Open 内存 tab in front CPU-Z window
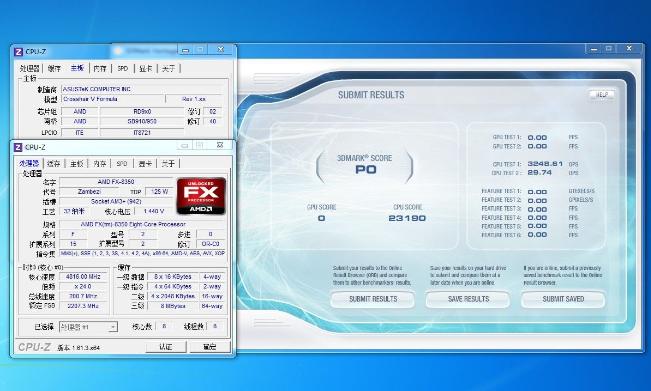Screen dimensions: 651x391 (100, 164)
